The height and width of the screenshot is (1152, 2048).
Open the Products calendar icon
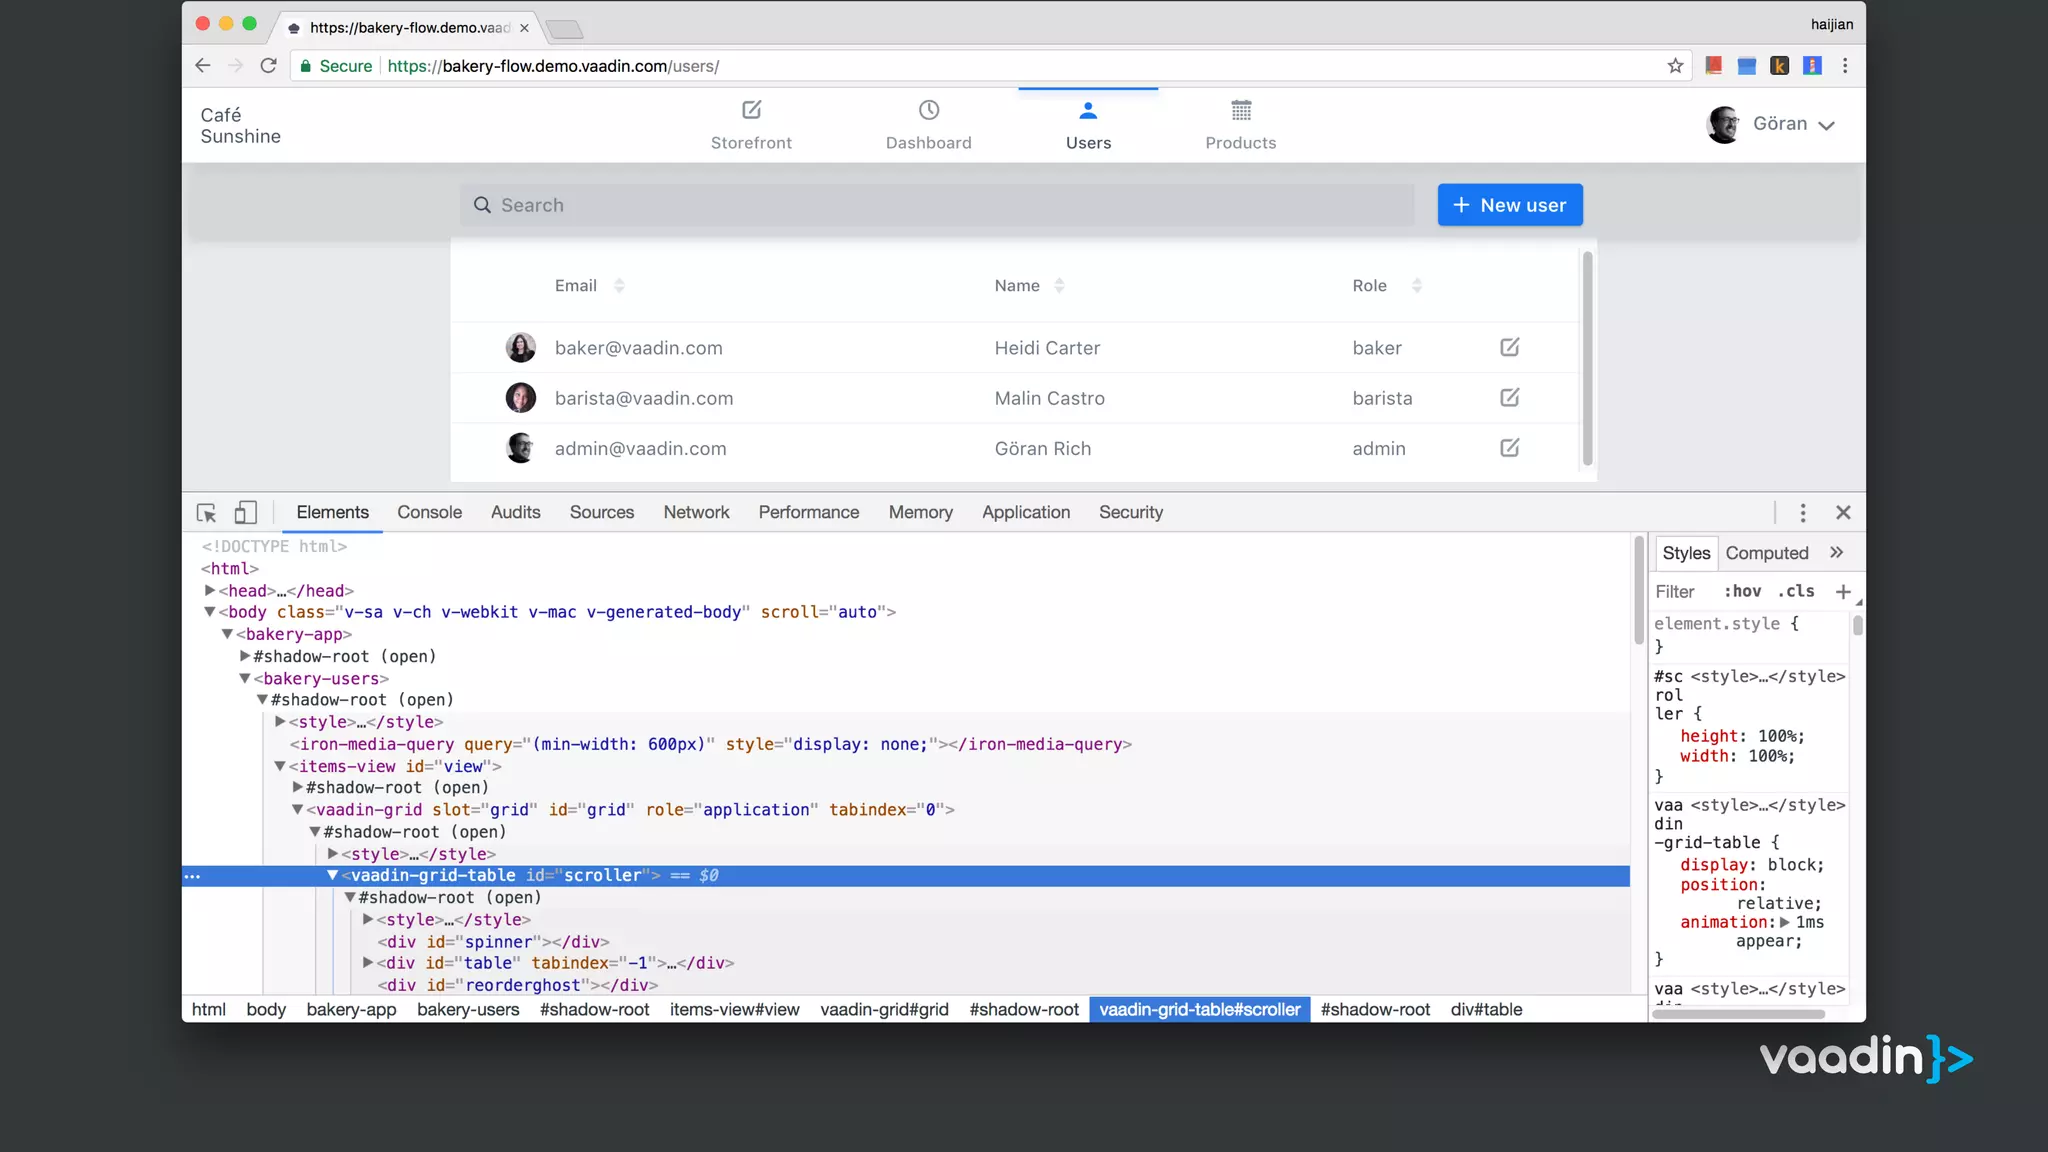[1240, 110]
